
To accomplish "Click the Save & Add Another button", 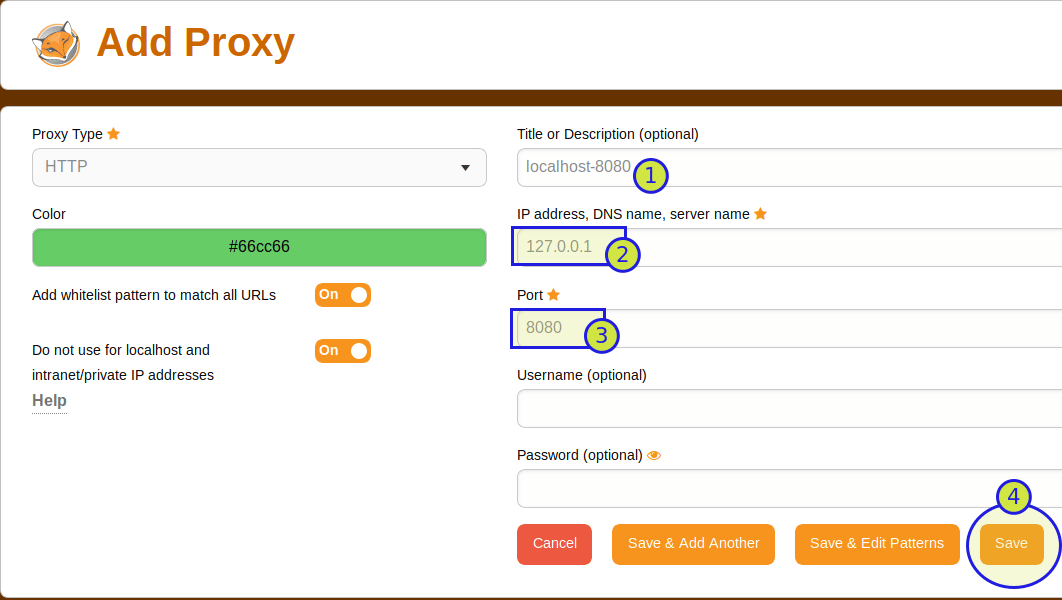I will pos(694,544).
